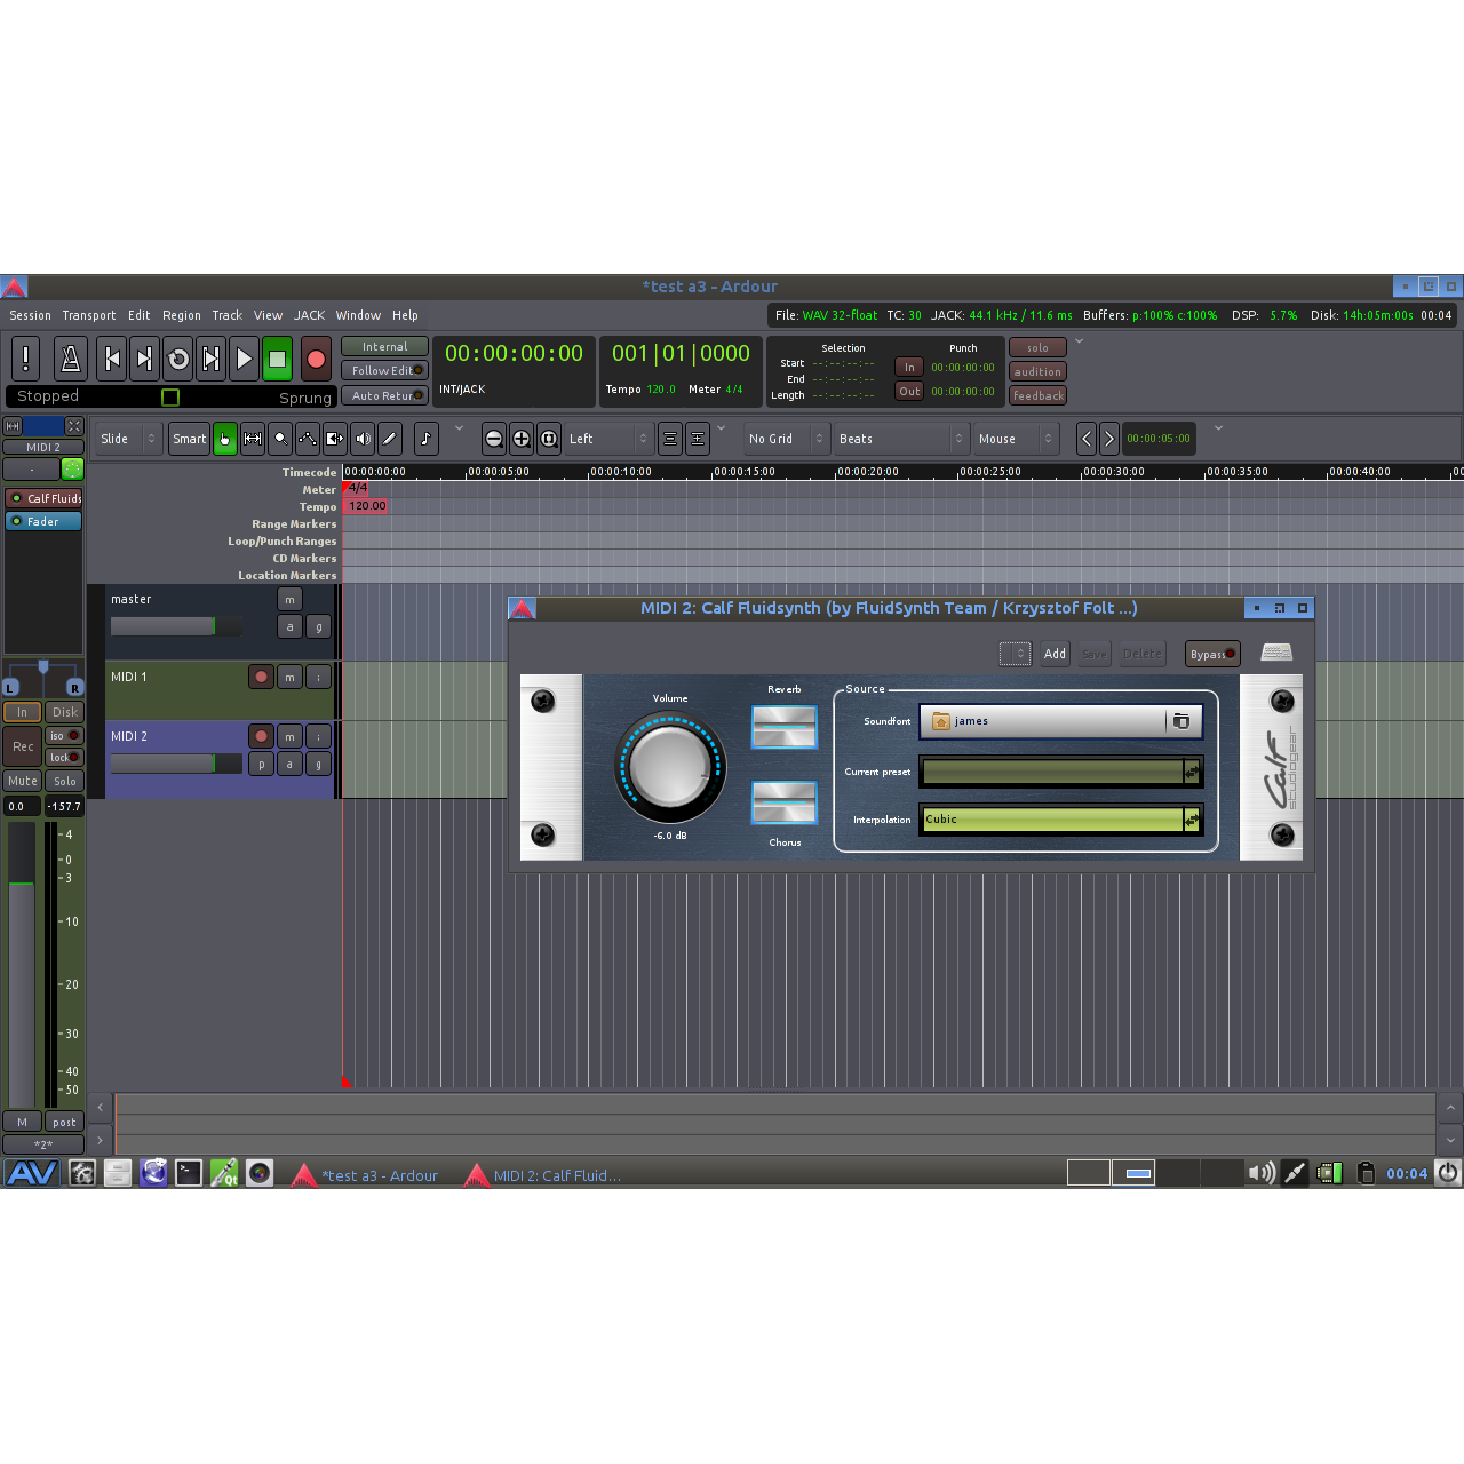Click the plugin preset Add button
This screenshot has height=1464, width=1464.
pos(1055,653)
